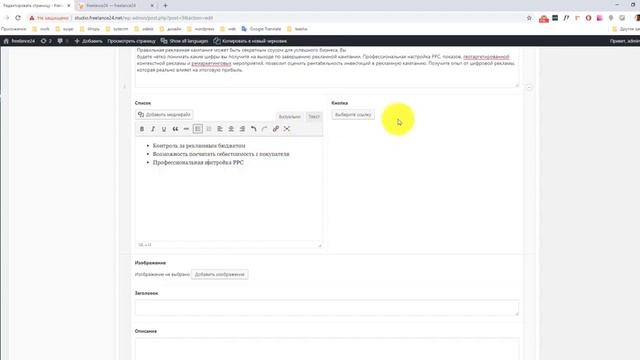The image size is (640, 360).
Task: Click the pink square extension icon
Action: coord(599,18)
